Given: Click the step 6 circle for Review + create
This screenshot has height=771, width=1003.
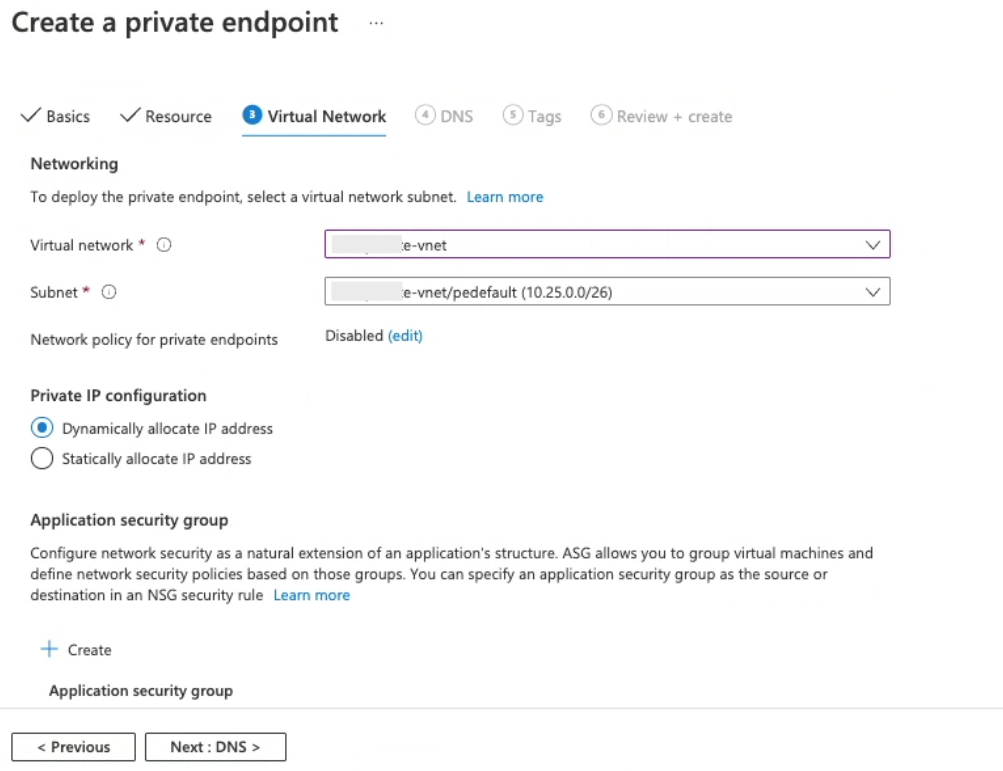Looking at the screenshot, I should point(601,116).
